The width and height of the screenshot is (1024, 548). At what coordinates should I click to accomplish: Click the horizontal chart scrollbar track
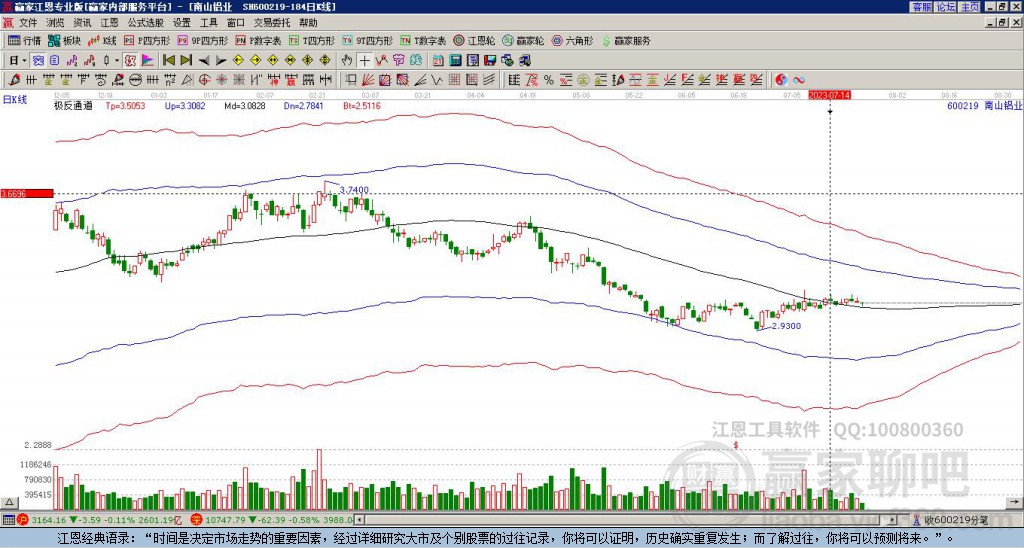[x=640, y=520]
